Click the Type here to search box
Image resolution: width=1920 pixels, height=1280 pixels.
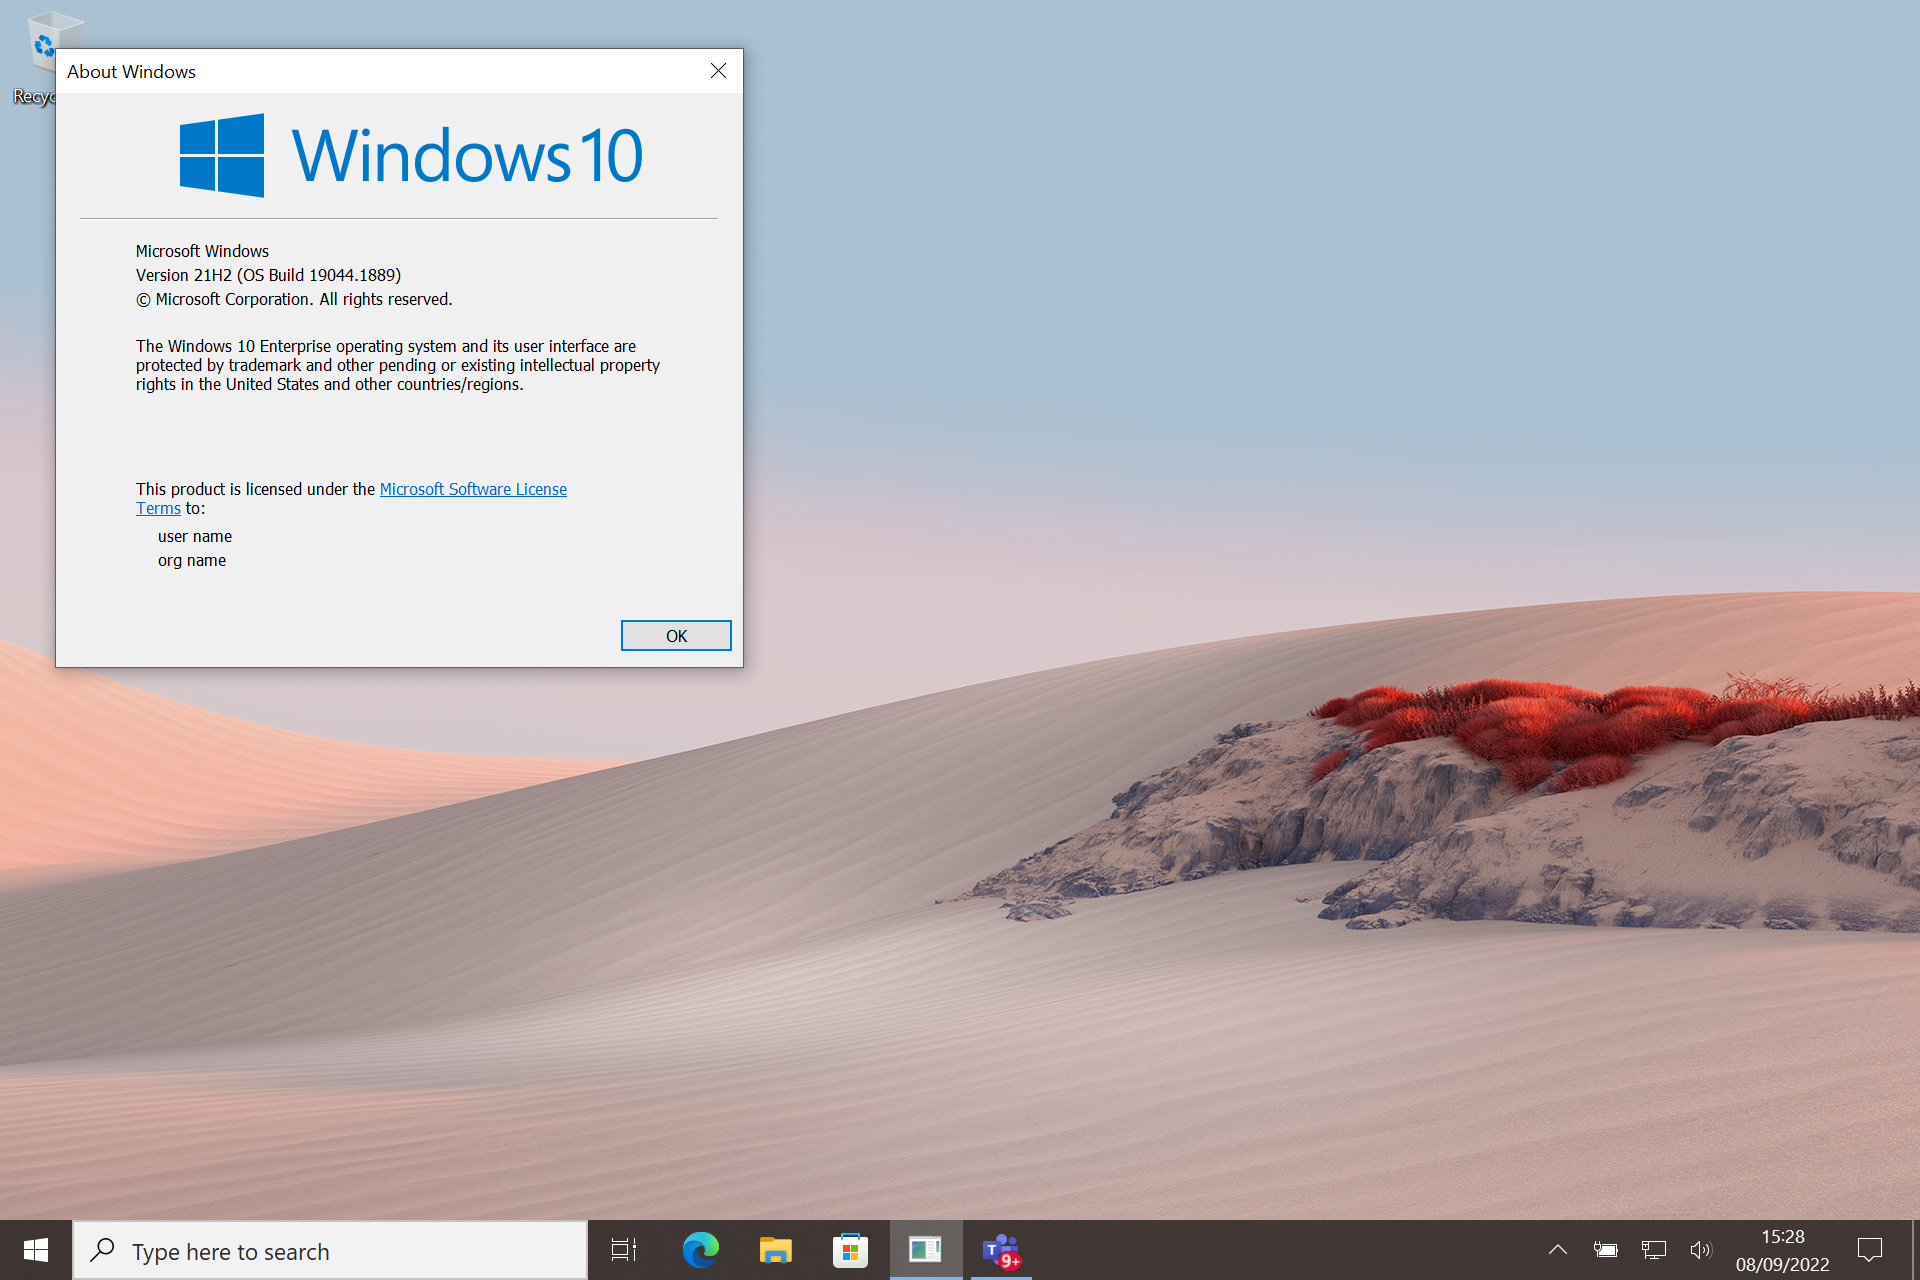point(330,1250)
